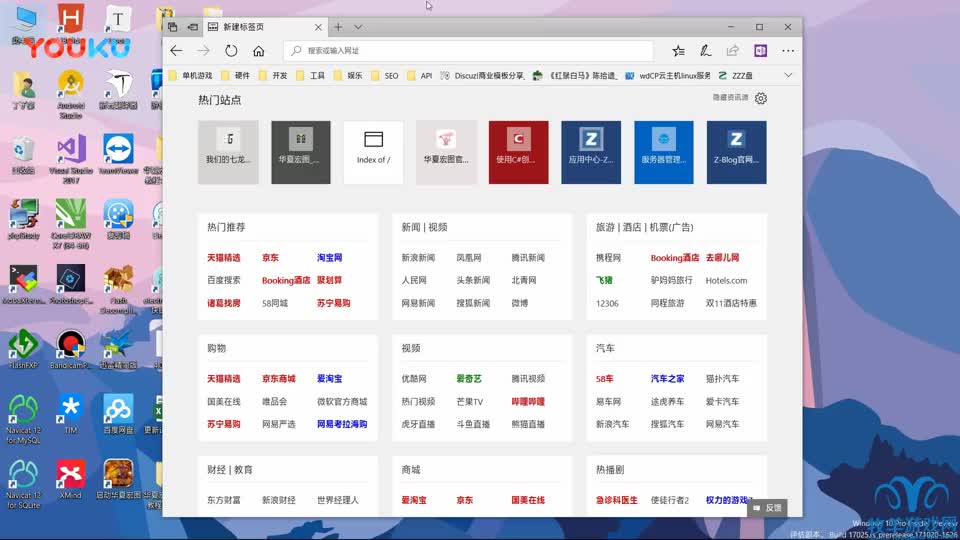Open Android Studio desktop icon

[71, 94]
